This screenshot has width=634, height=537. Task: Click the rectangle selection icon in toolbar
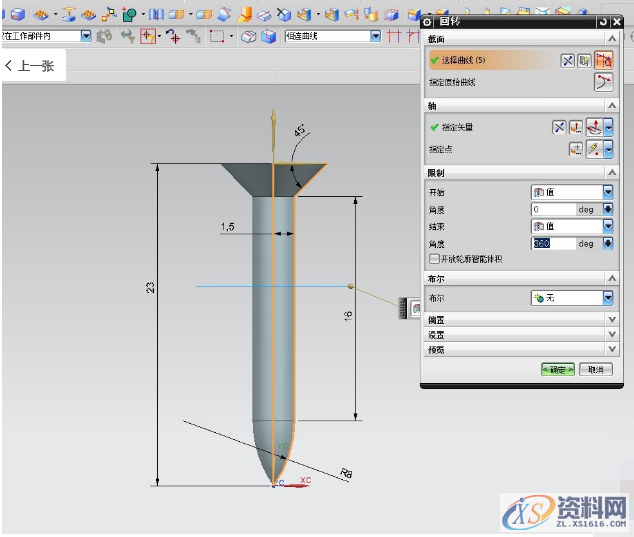pos(216,36)
